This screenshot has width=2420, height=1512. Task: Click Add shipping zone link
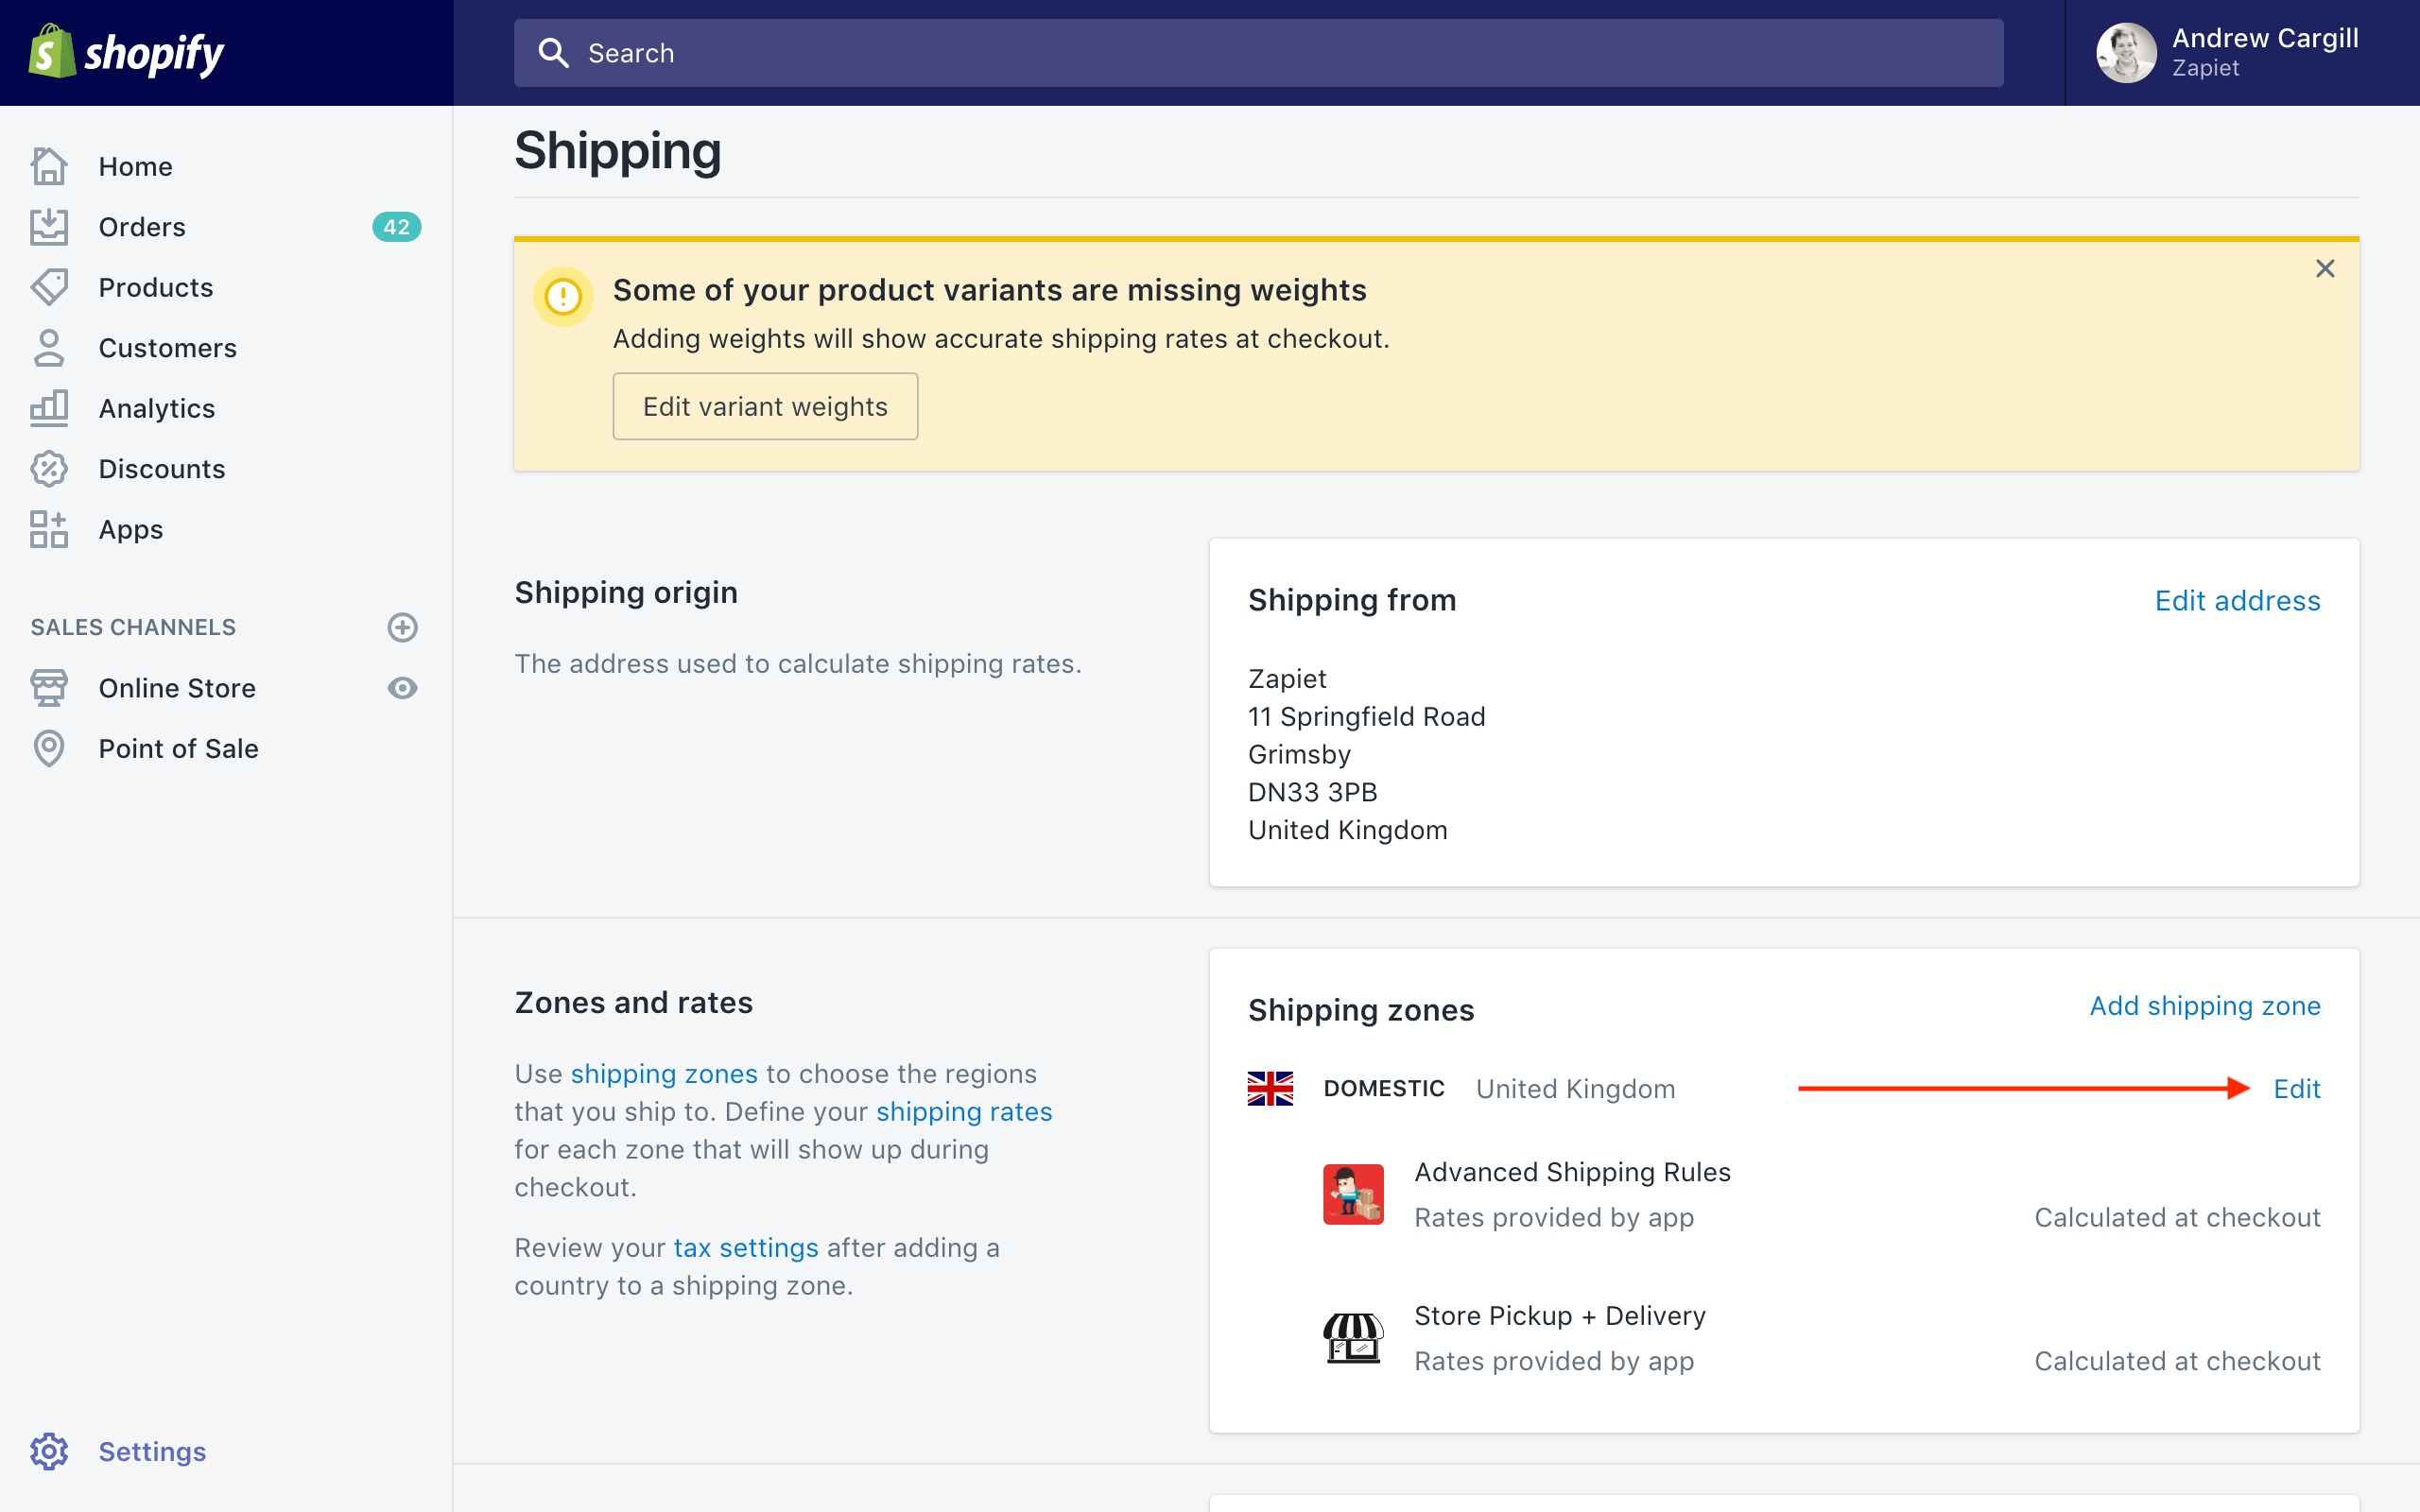coord(2204,1005)
